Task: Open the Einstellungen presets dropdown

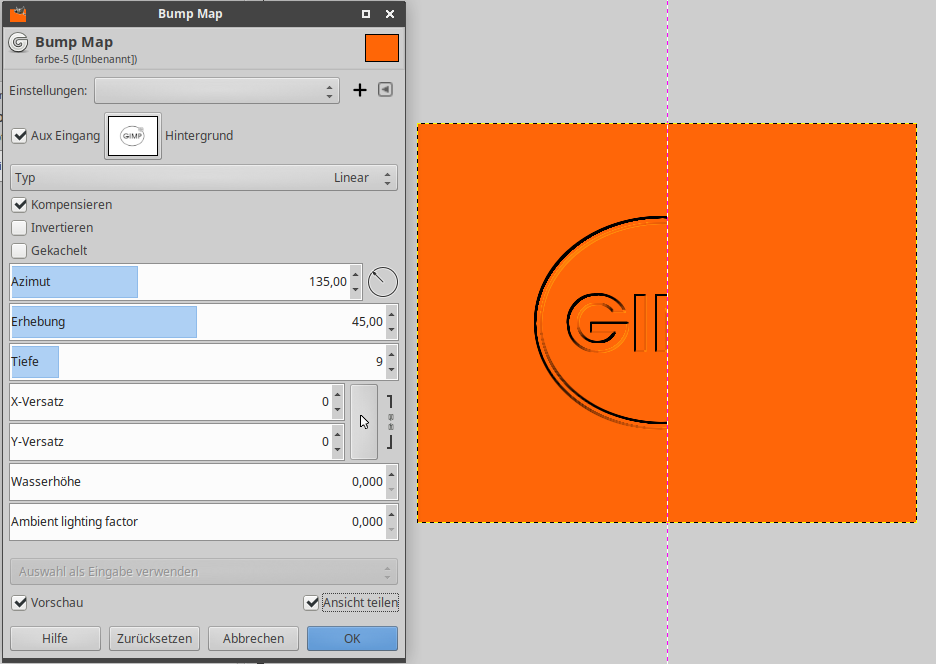Action: [217, 91]
